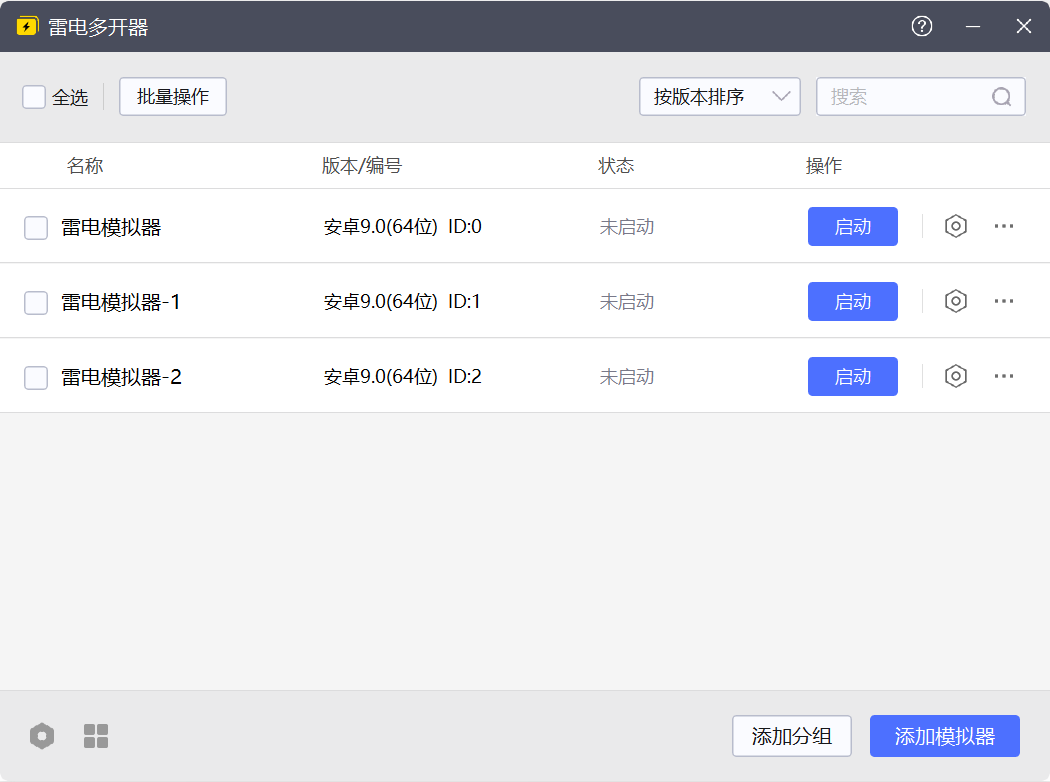
Task: Open the 批量操作 batch operations menu
Action: [173, 96]
